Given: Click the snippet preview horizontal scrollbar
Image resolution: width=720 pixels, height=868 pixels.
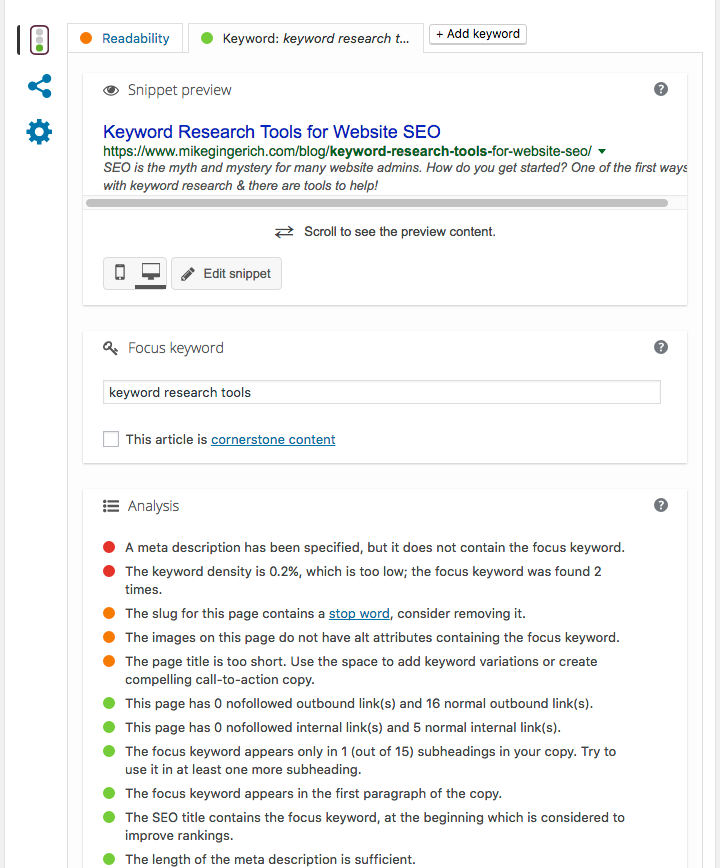Looking at the screenshot, I should click(377, 203).
